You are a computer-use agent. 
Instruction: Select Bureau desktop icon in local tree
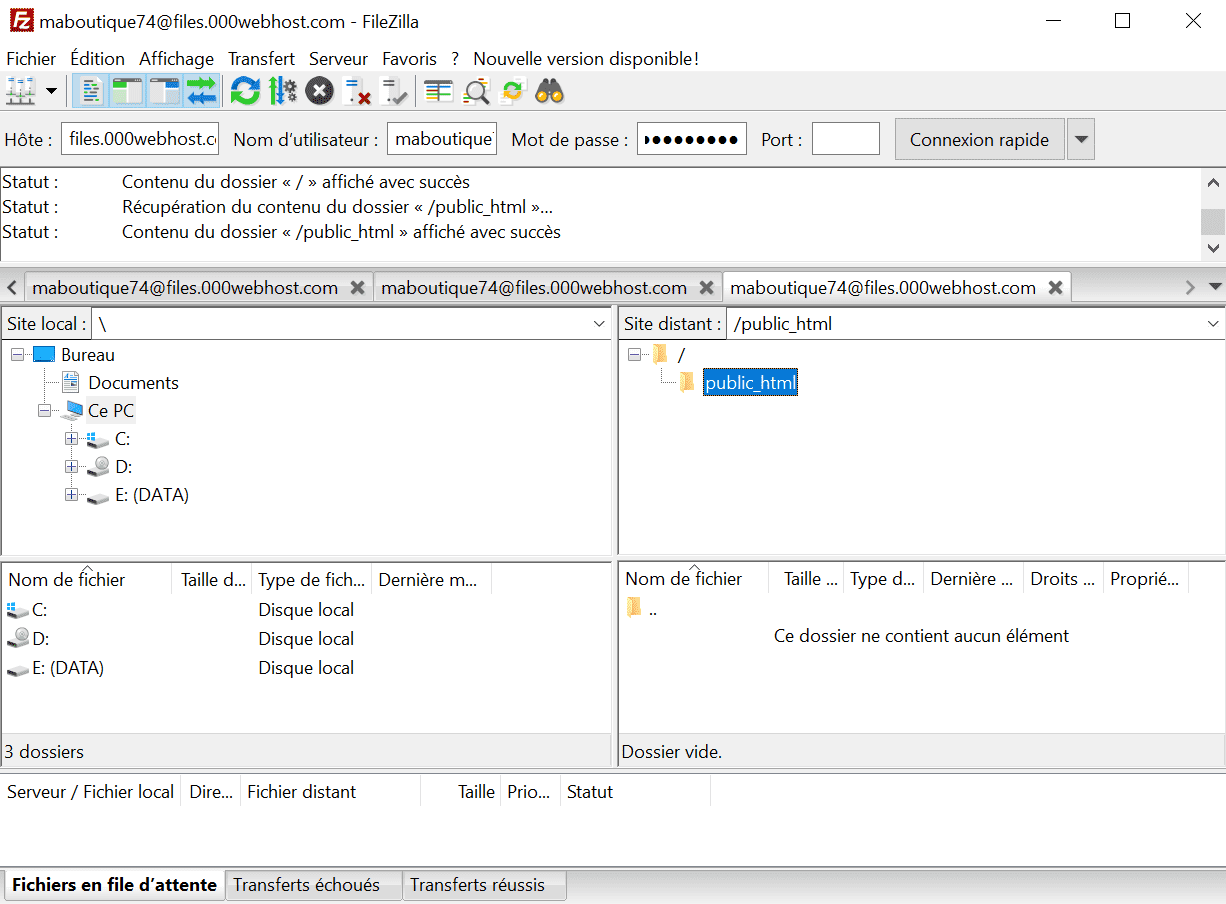(x=44, y=355)
